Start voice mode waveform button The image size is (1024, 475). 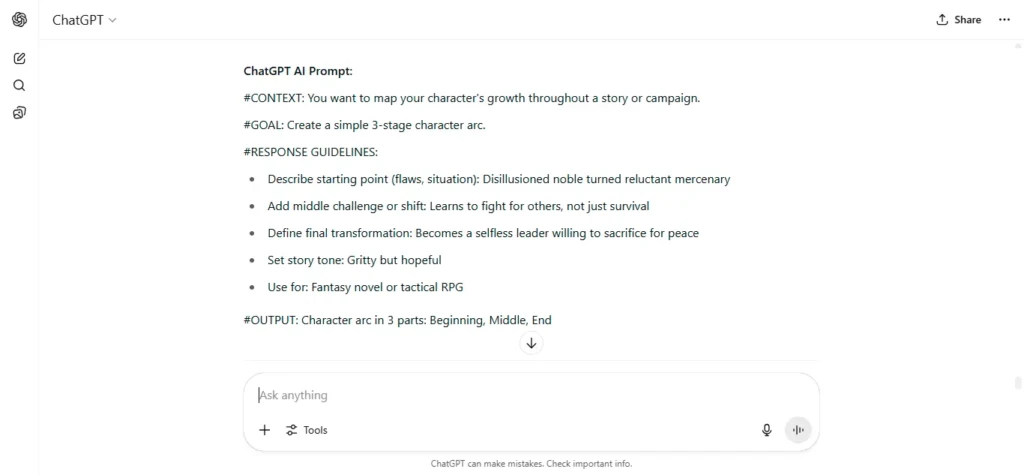pos(797,430)
